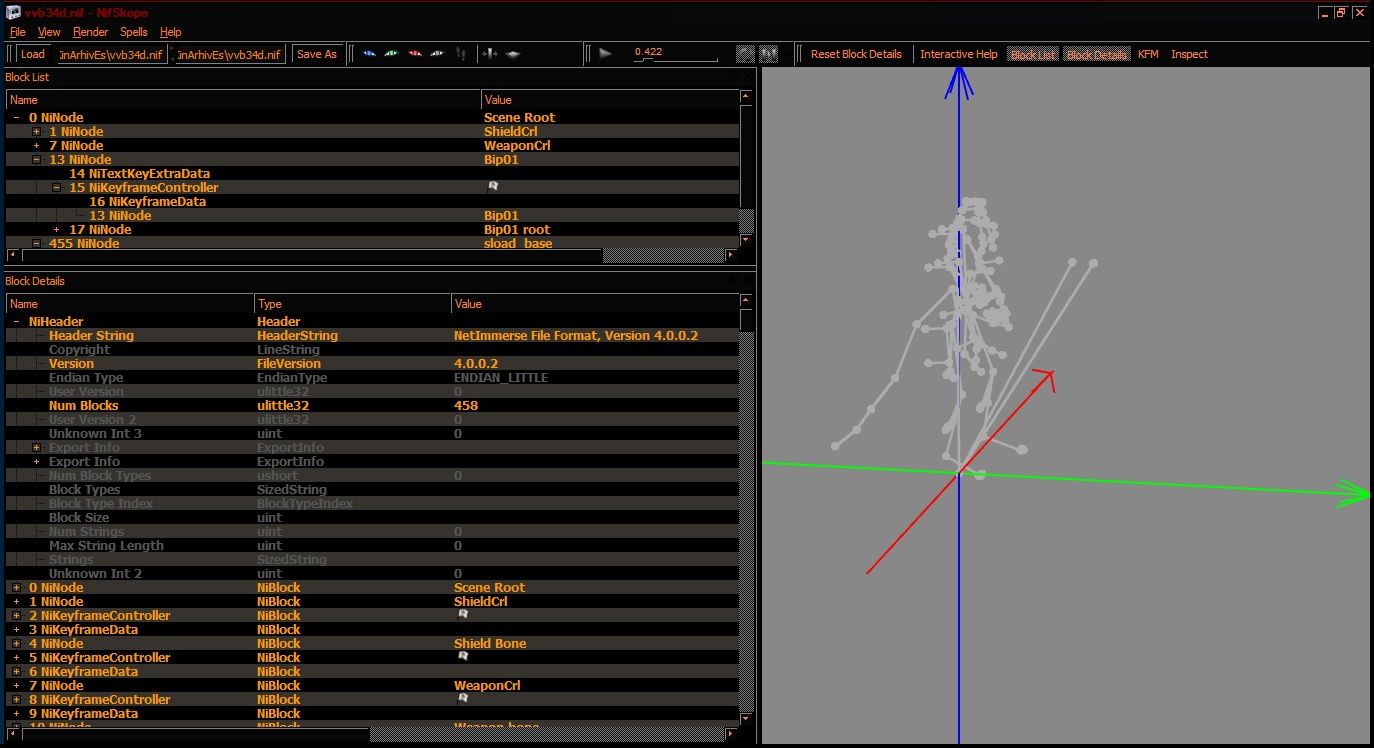Screen dimensions: 1374x748
Task: Select 16 NiKeyframeData row
Action: point(373,202)
